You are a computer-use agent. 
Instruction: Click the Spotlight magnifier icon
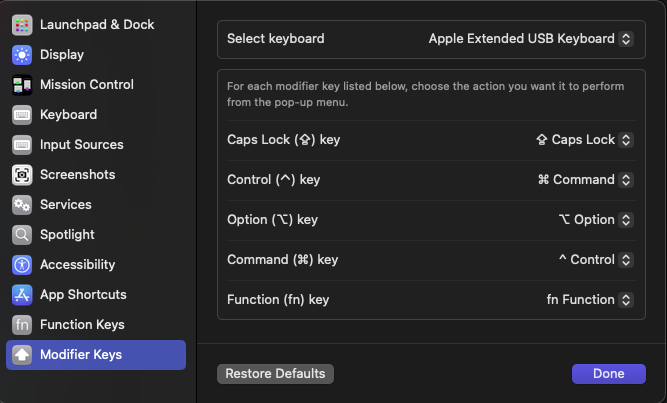click(22, 234)
